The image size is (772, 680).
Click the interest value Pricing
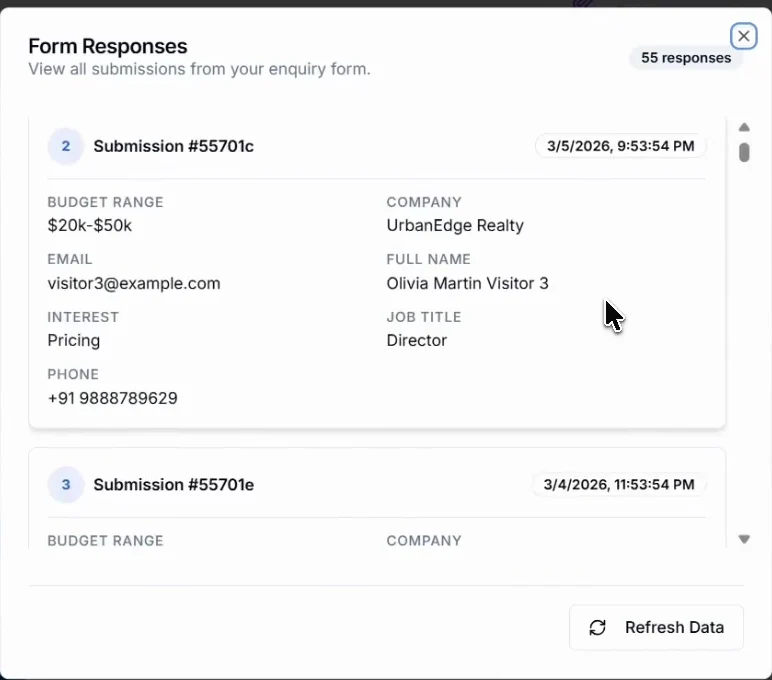coord(74,341)
